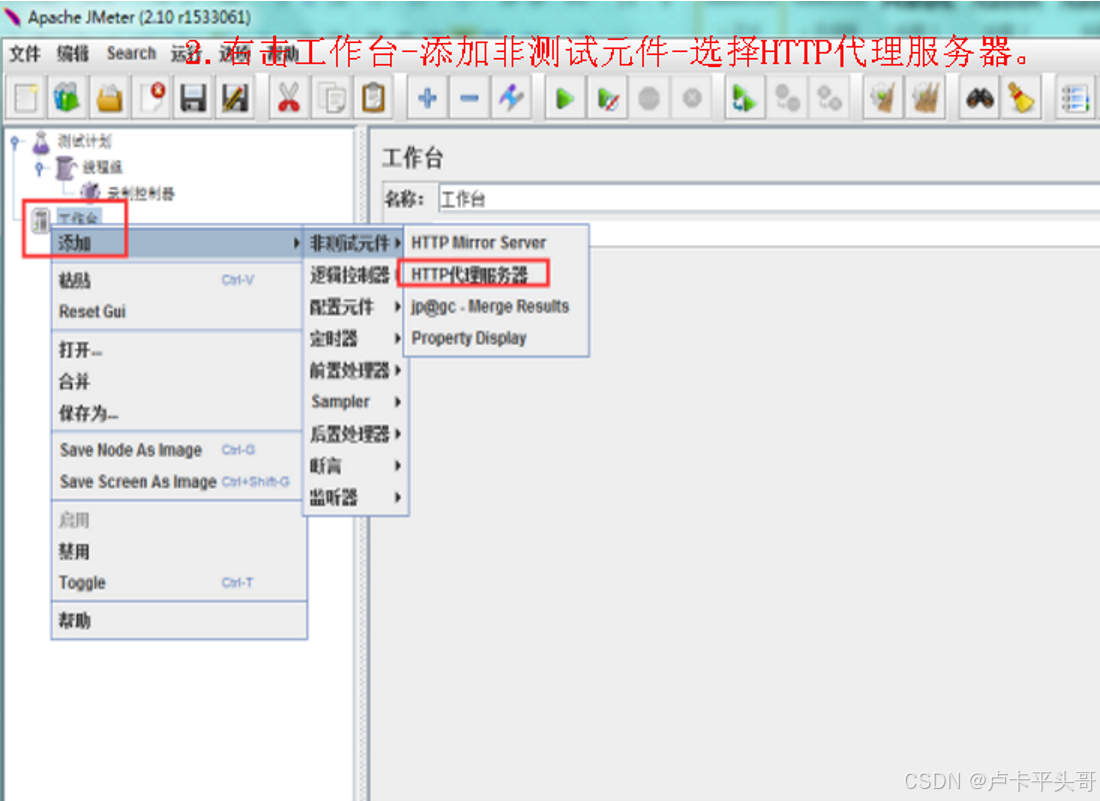Open the 文件 menu
1100x801 pixels.
coord(25,53)
